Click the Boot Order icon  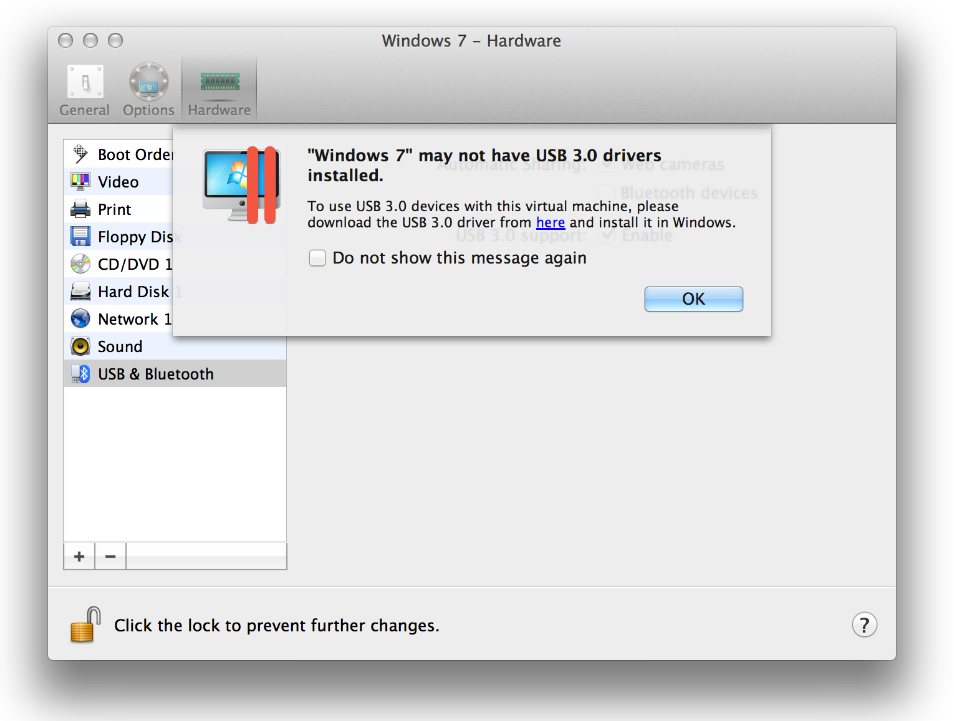(80, 154)
